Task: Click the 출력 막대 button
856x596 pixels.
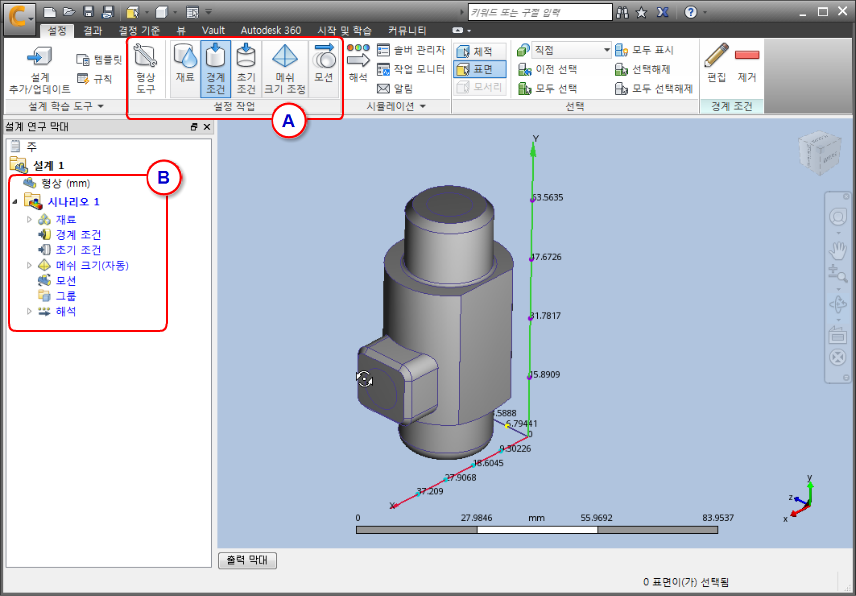Action: pos(248,561)
